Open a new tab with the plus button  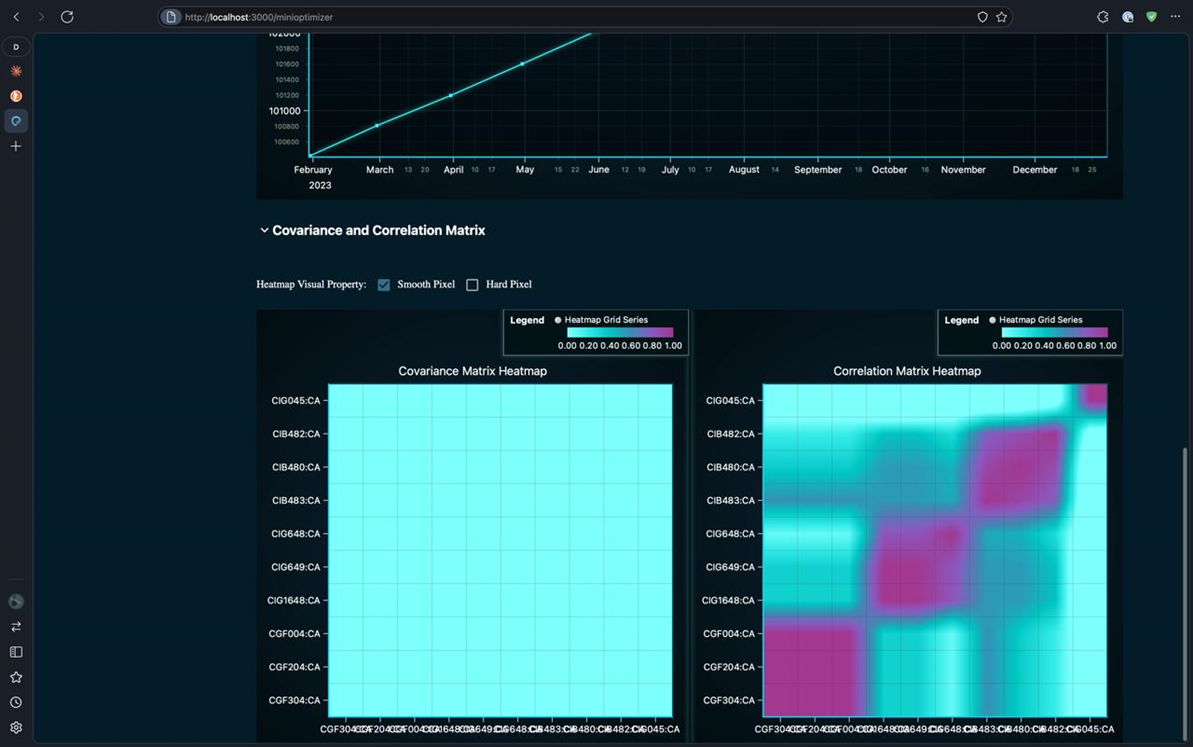[x=16, y=146]
